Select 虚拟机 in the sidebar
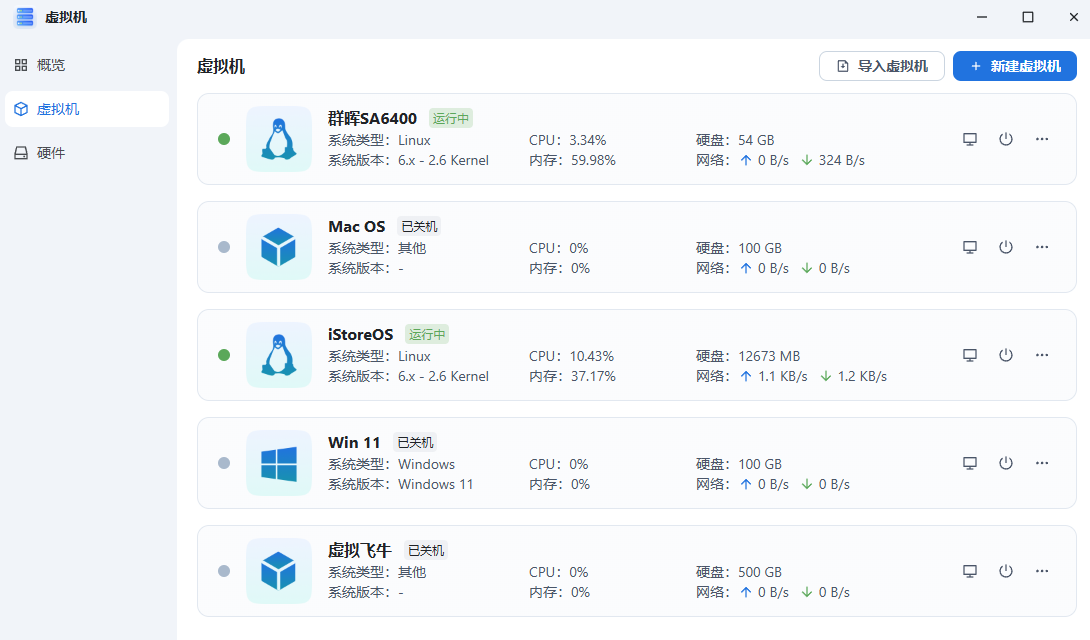The height and width of the screenshot is (640, 1090). click(87, 109)
